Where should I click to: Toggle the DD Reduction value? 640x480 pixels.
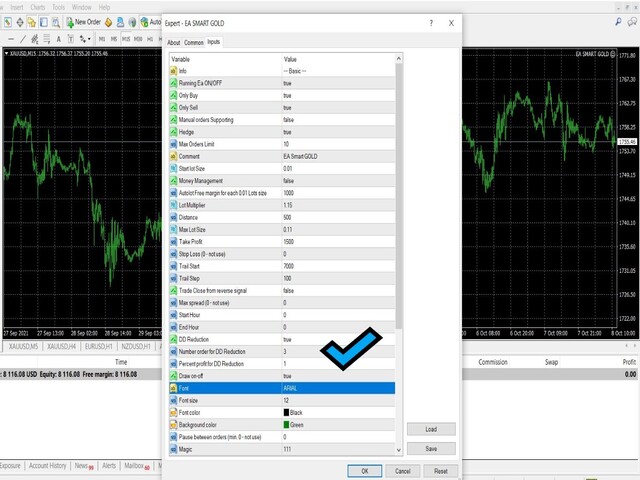click(x=338, y=340)
